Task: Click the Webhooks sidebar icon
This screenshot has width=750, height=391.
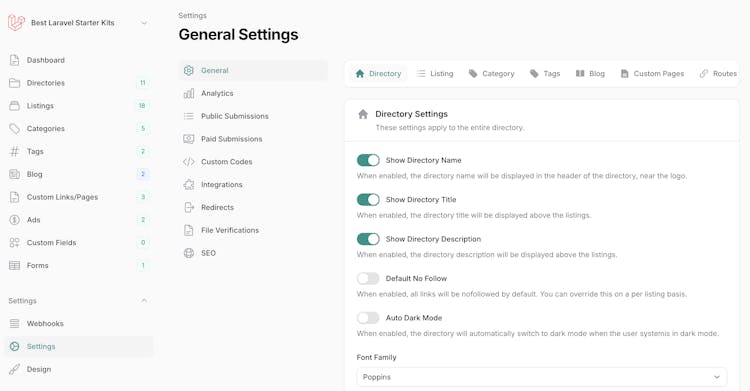Action: point(15,324)
